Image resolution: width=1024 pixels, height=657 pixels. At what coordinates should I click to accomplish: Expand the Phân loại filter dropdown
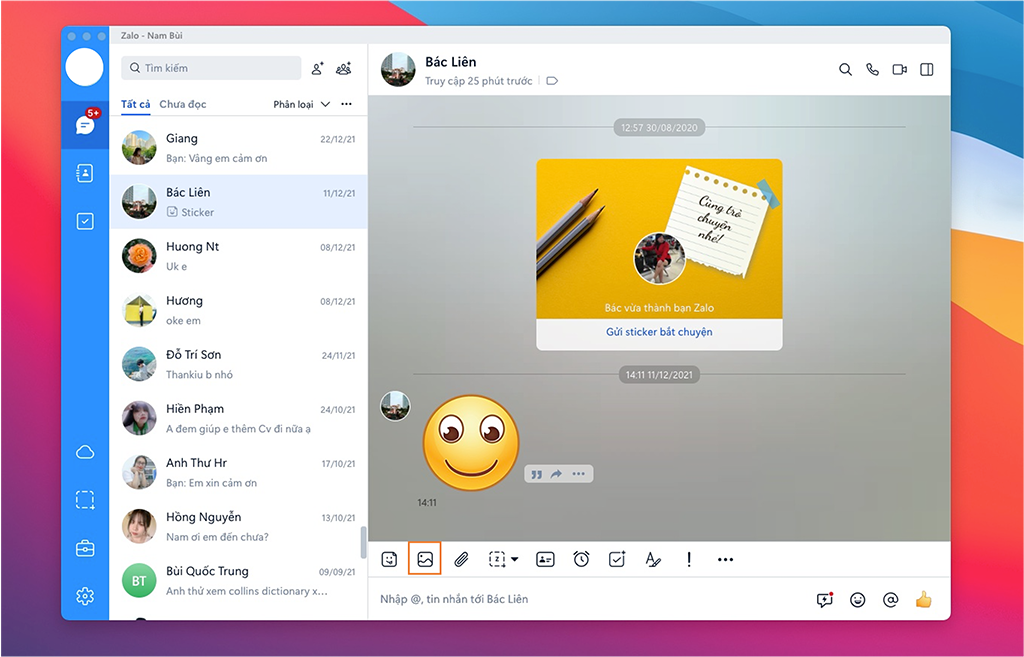pos(302,104)
